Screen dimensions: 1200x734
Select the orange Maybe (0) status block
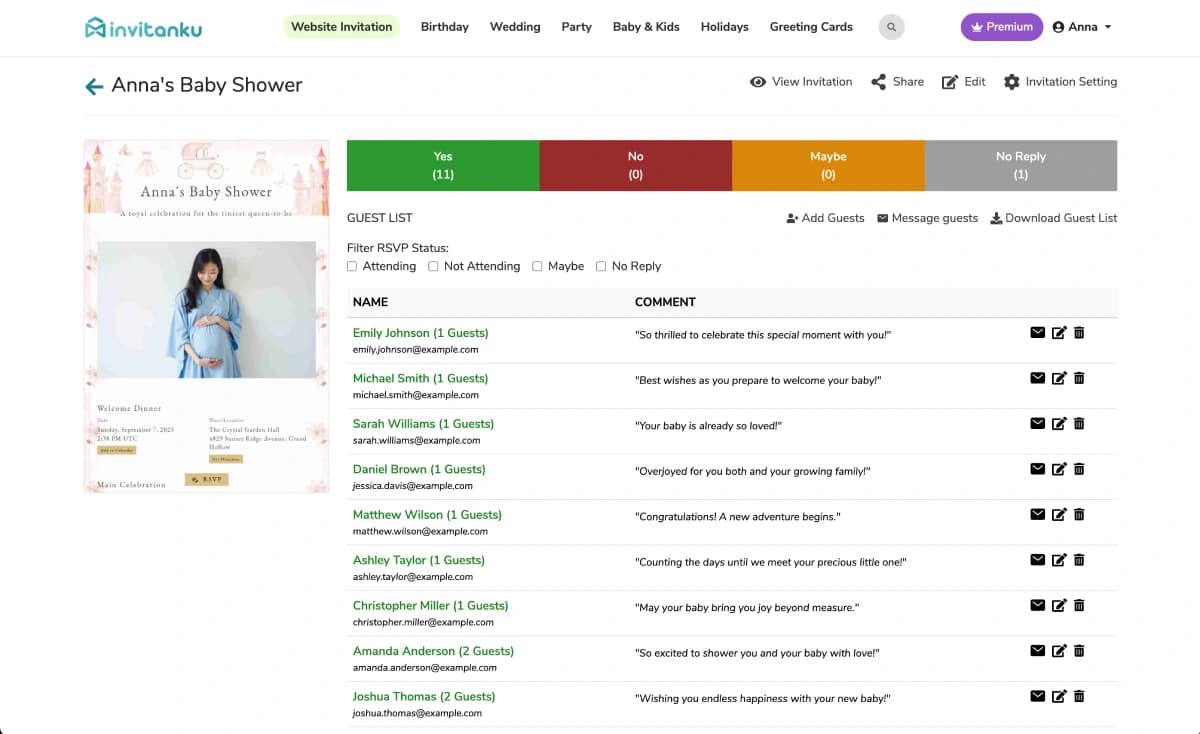[x=828, y=165]
